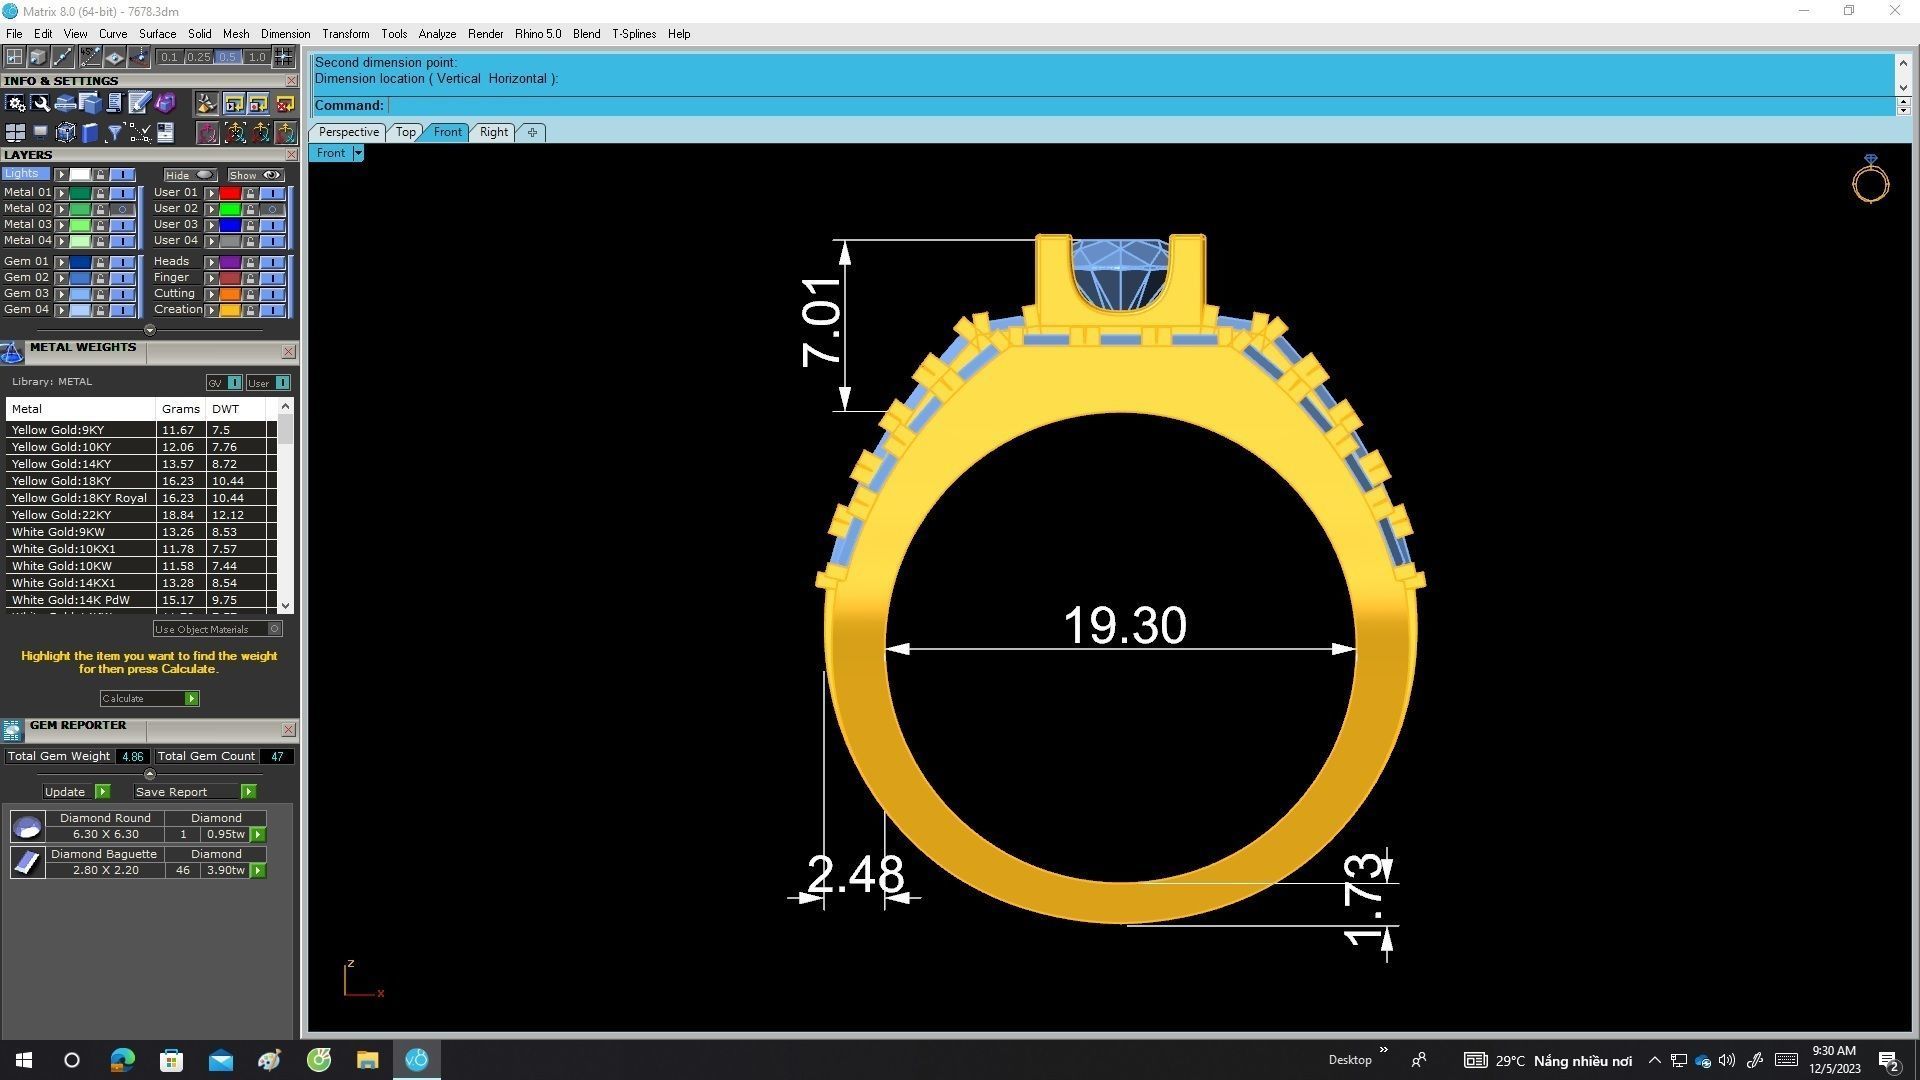Click the 45-degree snap icon in top toolbar
The width and height of the screenshot is (1920, 1080).
click(90, 57)
